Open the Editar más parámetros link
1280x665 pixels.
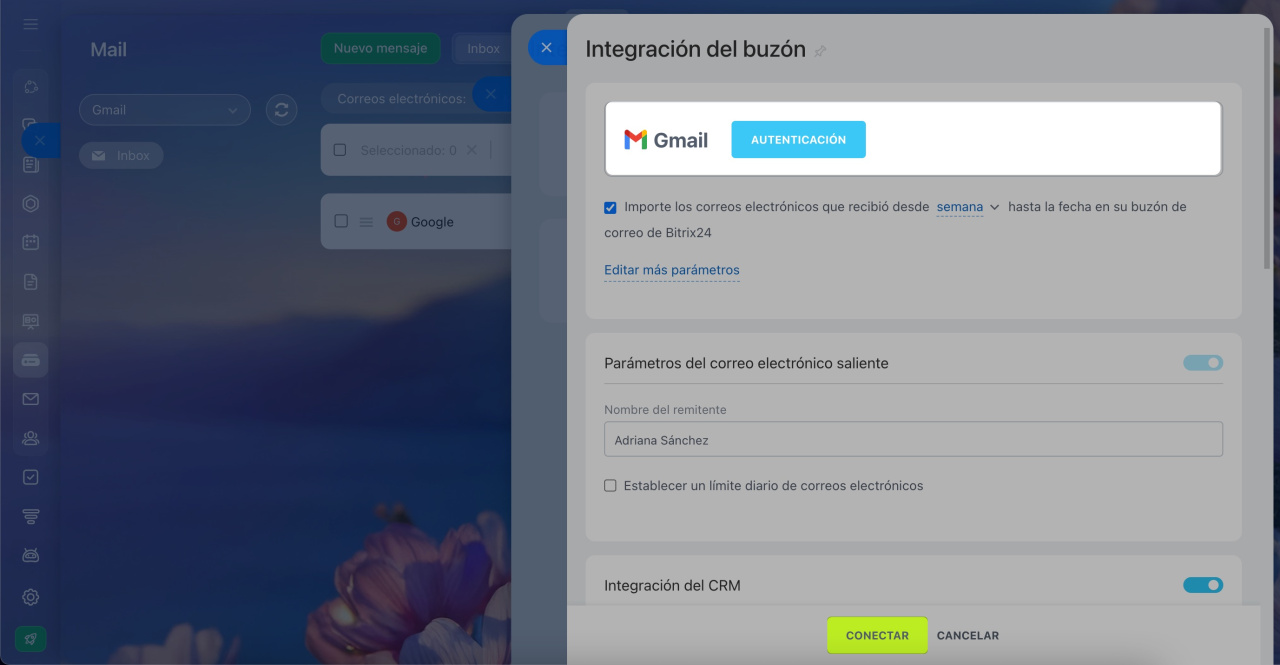click(x=672, y=270)
